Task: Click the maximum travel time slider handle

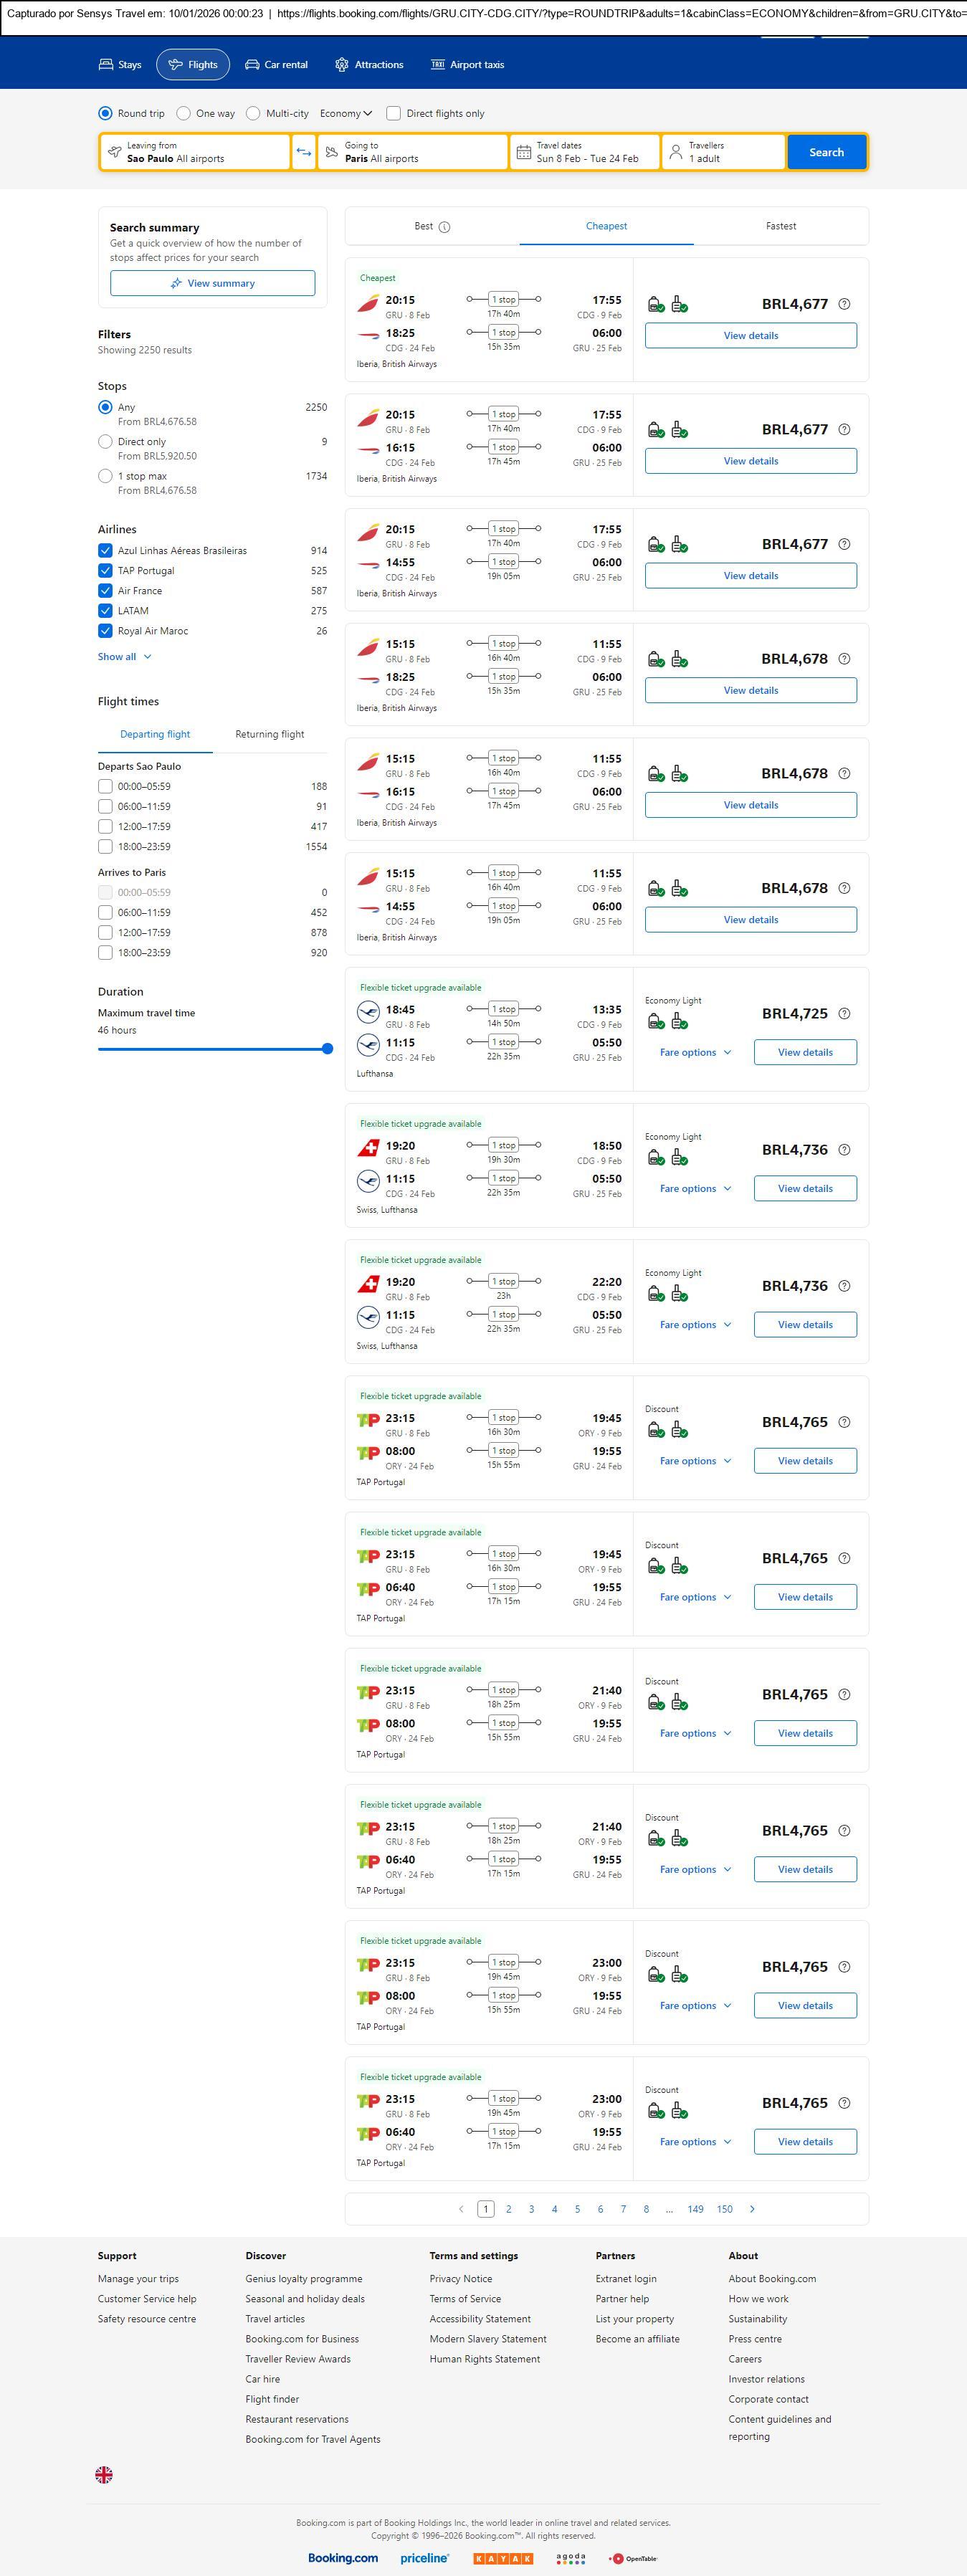Action: click(x=327, y=1049)
